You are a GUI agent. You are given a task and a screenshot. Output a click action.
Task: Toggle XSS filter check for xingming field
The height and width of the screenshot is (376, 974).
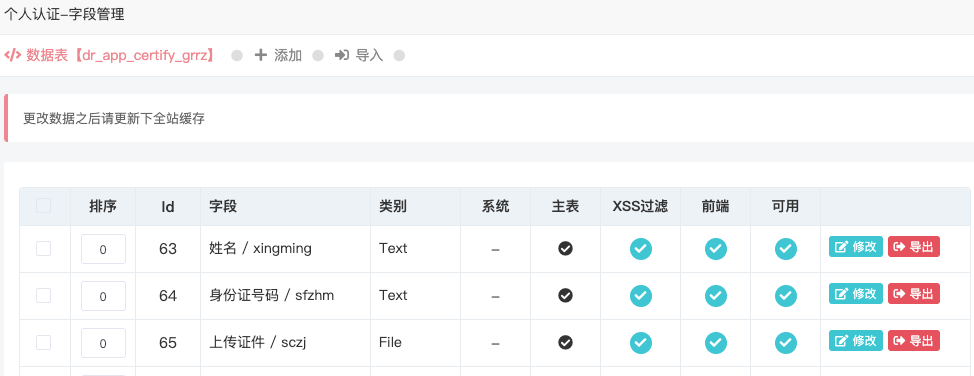coord(641,249)
